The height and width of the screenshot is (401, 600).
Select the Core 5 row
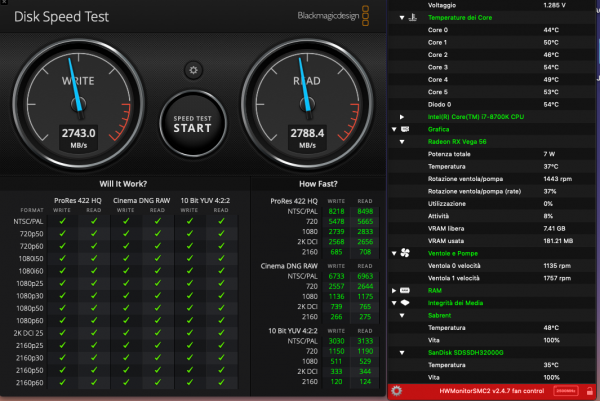click(492, 92)
